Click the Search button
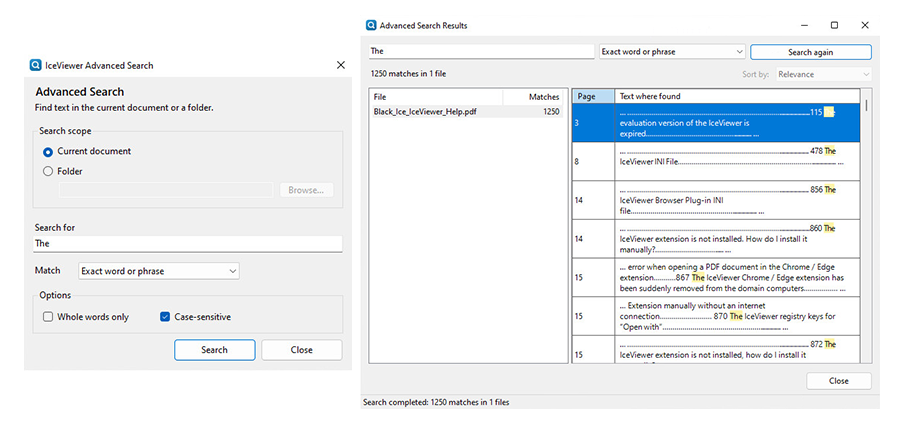 [x=215, y=350]
